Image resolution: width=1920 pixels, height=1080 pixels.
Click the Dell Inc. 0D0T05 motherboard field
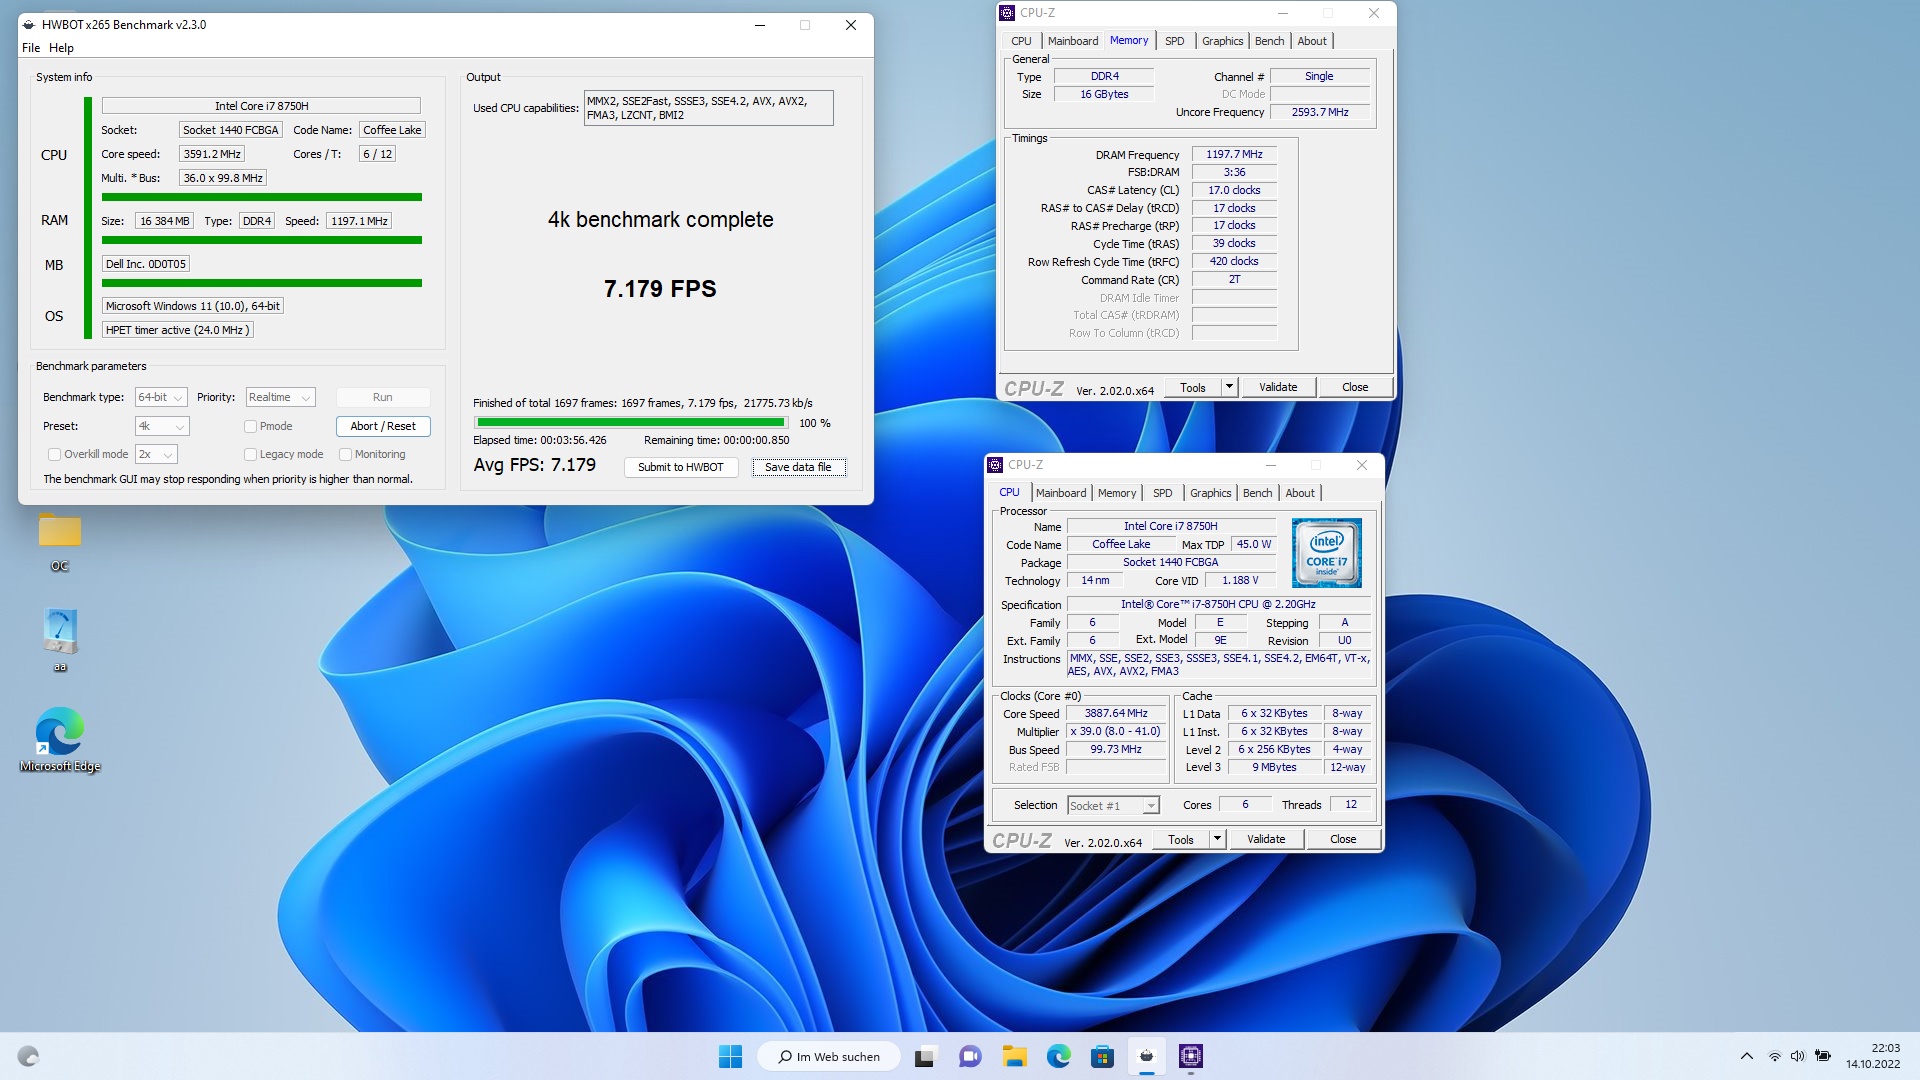[x=146, y=264]
